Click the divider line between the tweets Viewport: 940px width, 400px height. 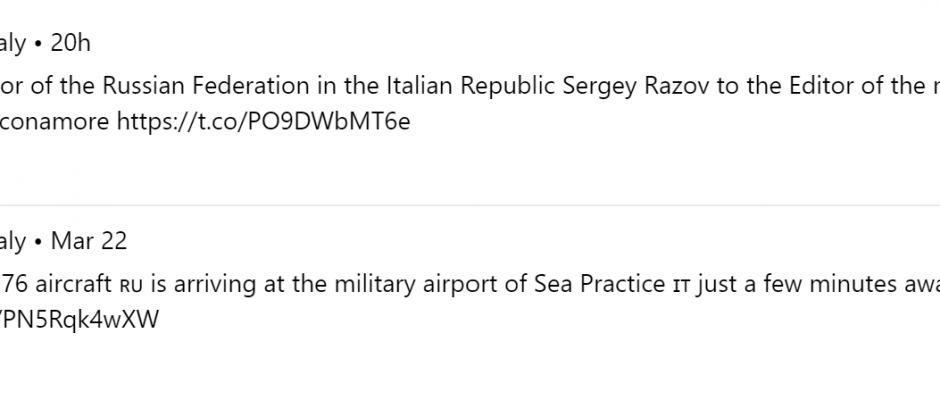[470, 205]
